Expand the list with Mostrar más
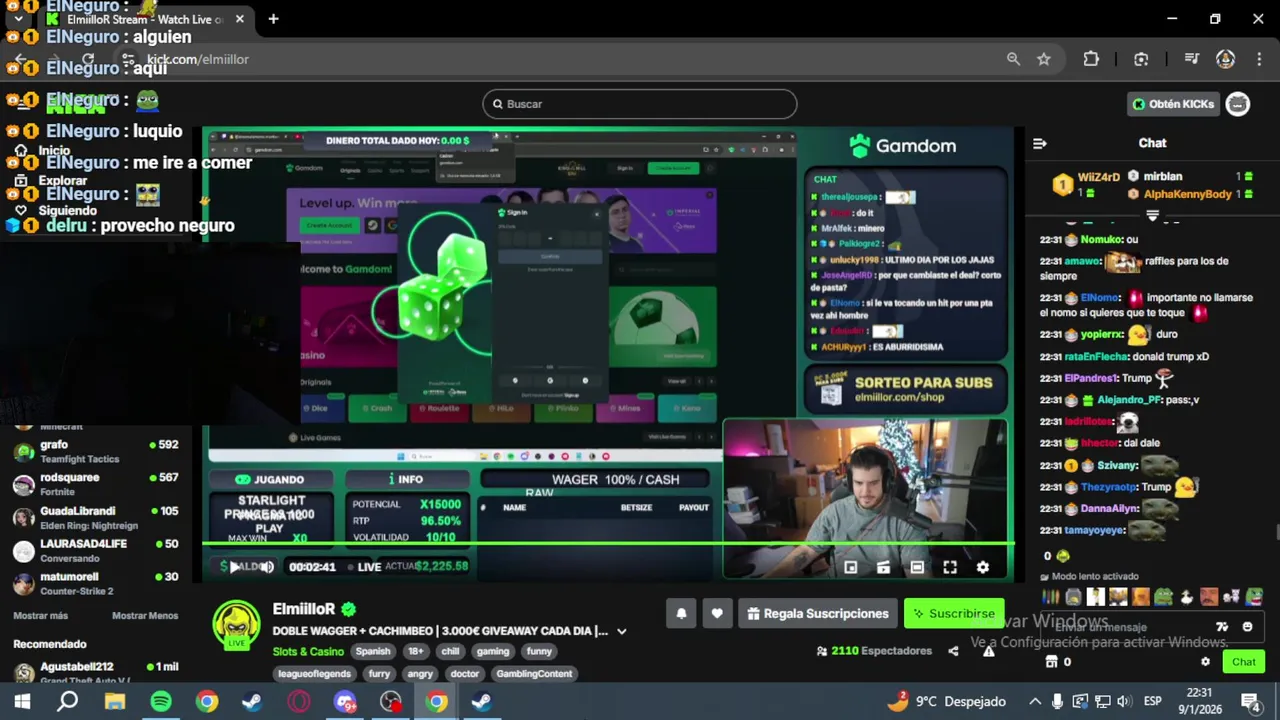The image size is (1280, 720). 40,616
